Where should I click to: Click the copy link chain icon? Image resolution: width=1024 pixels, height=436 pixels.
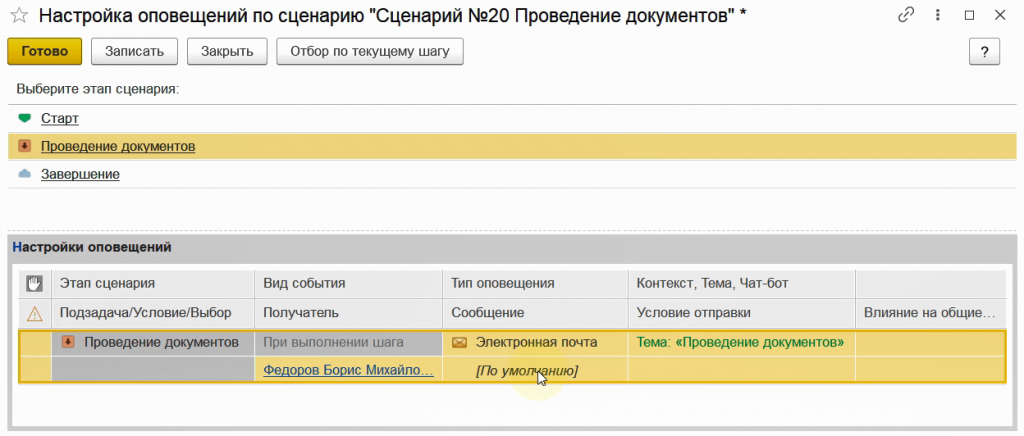click(907, 15)
